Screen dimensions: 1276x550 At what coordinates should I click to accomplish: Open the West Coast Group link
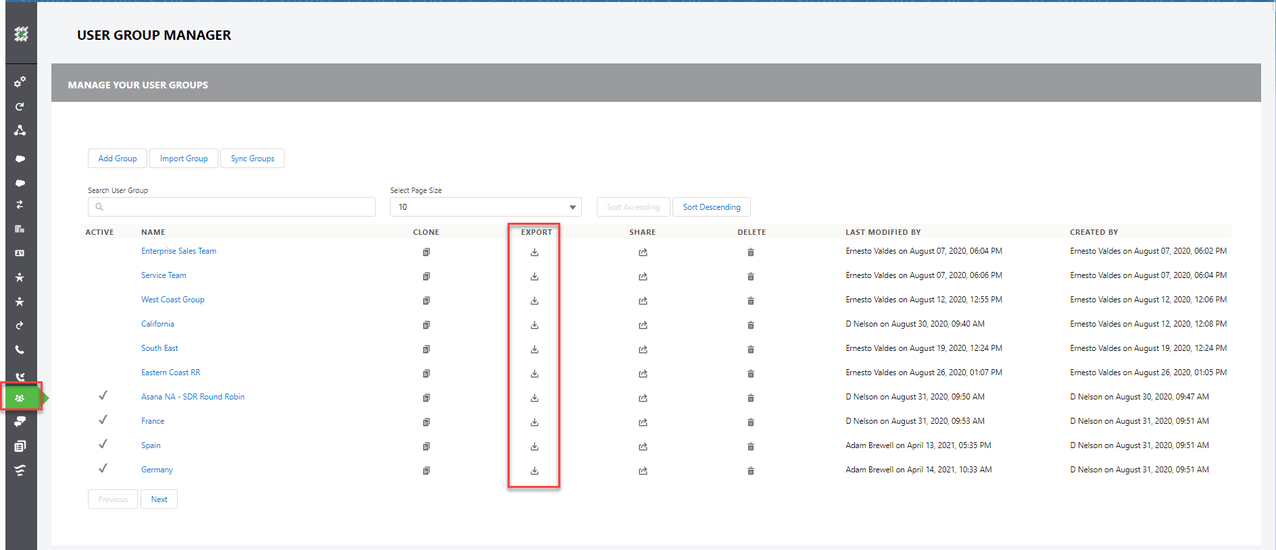point(173,300)
